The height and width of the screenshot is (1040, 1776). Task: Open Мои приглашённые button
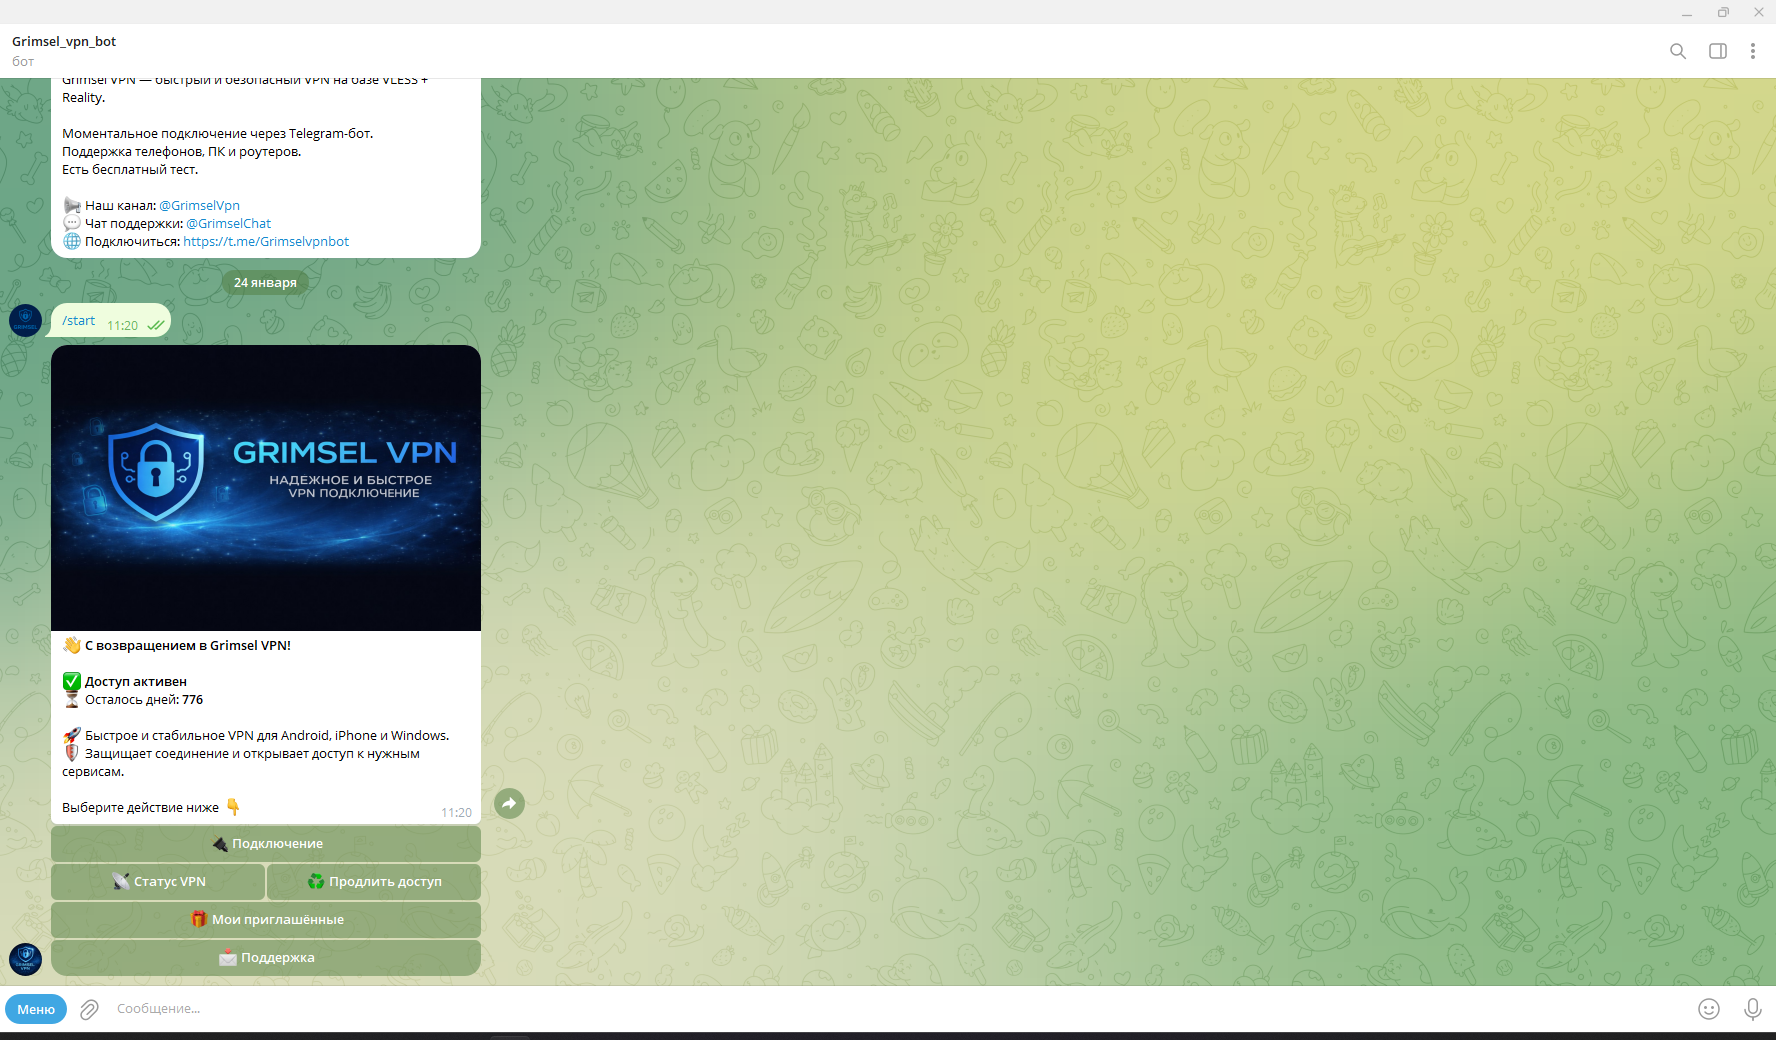point(266,920)
